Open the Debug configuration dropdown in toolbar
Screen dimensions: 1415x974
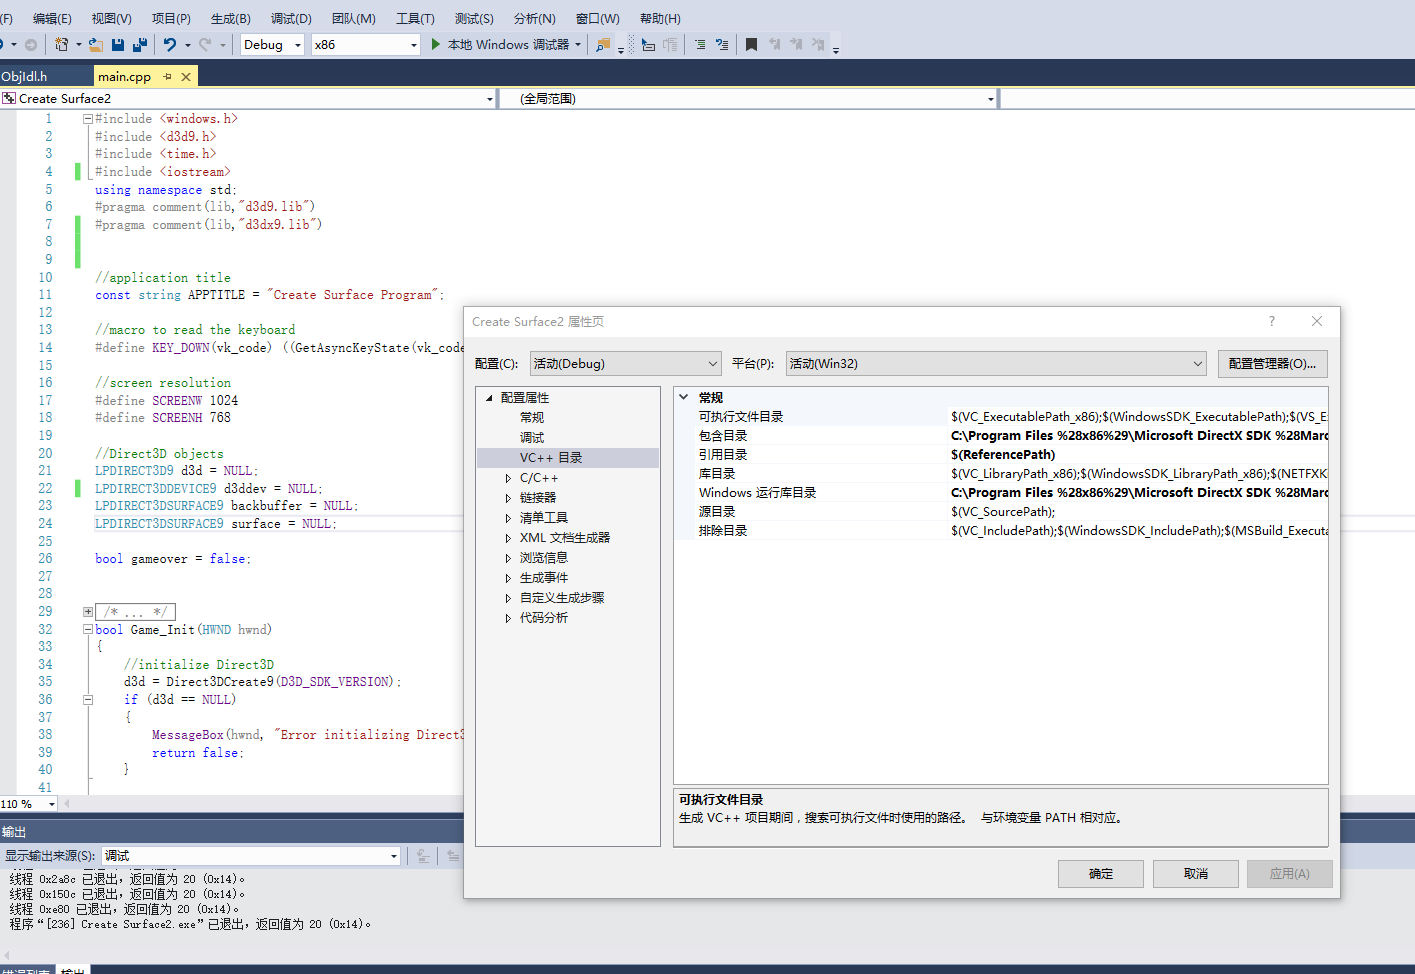272,44
